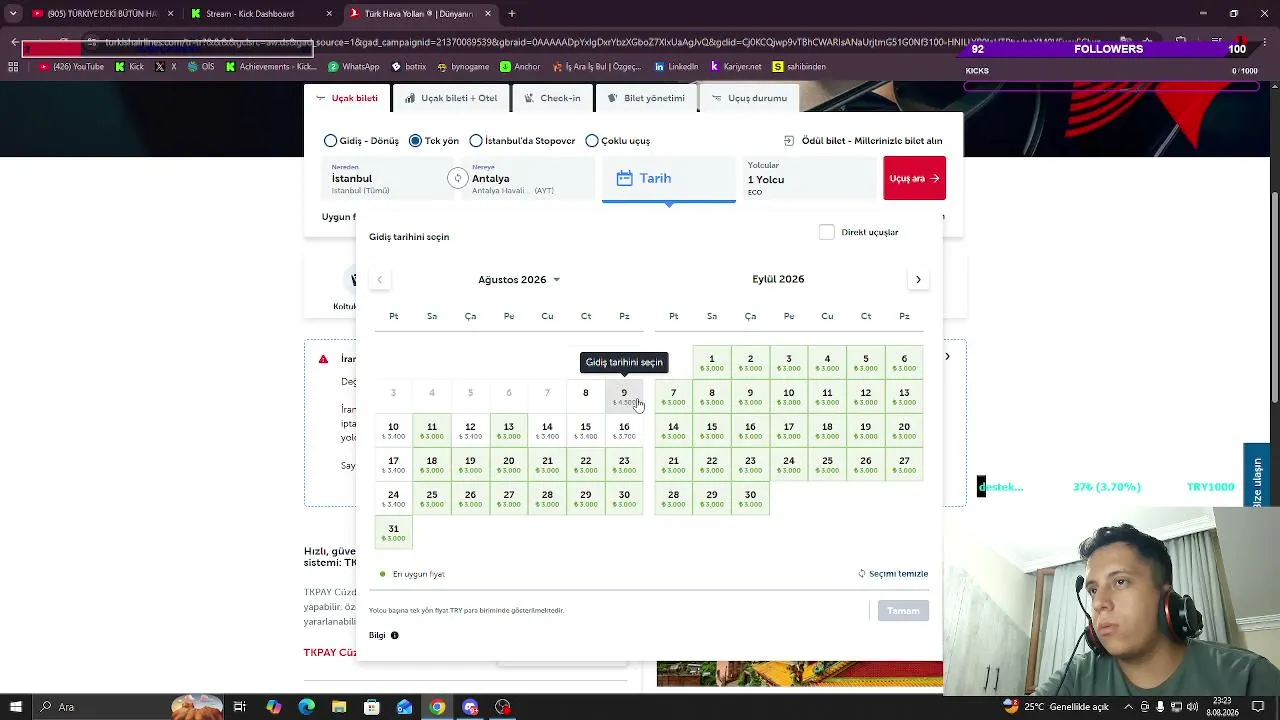This screenshot has width=1280, height=720.
Task: Click the Tamam confirm button
Action: (x=903, y=611)
